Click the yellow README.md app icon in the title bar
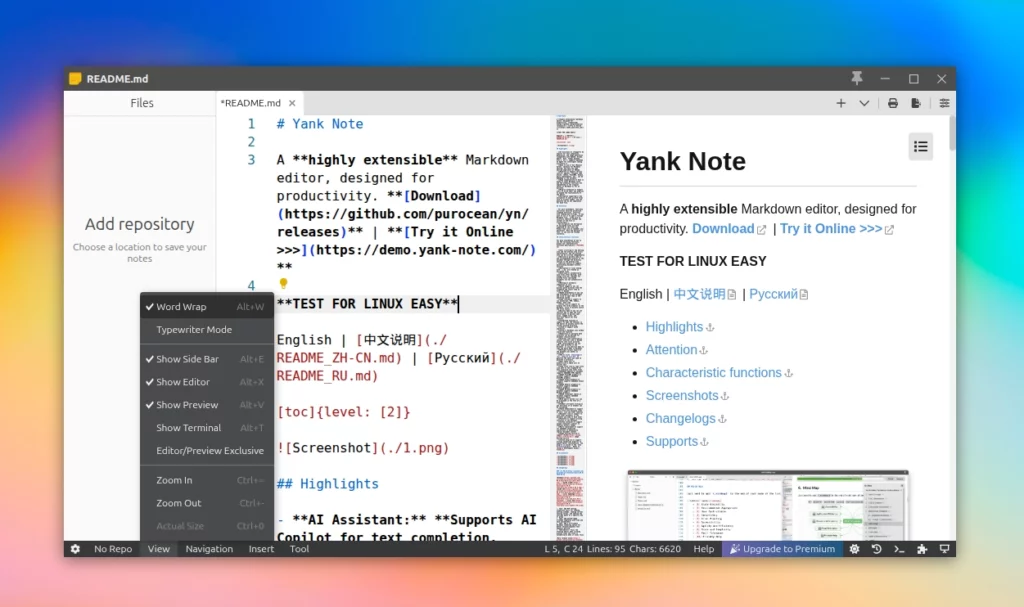1024x607 pixels. [75, 78]
